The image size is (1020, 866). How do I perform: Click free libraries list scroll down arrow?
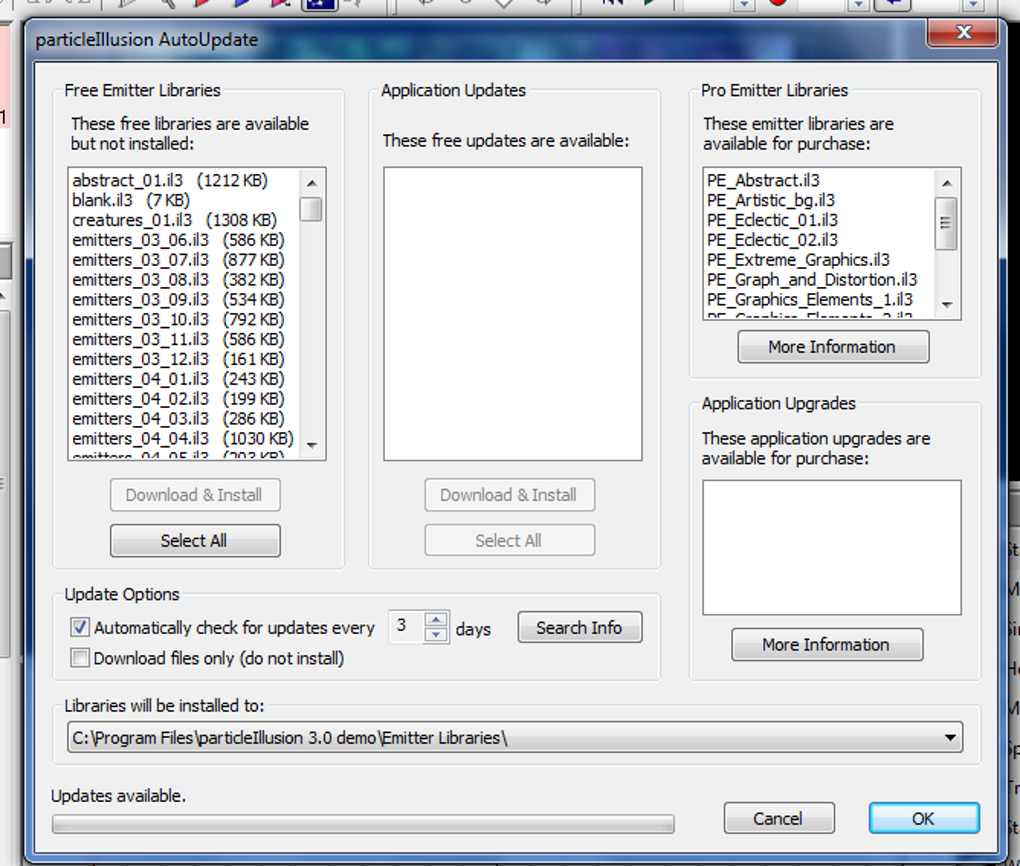[312, 445]
